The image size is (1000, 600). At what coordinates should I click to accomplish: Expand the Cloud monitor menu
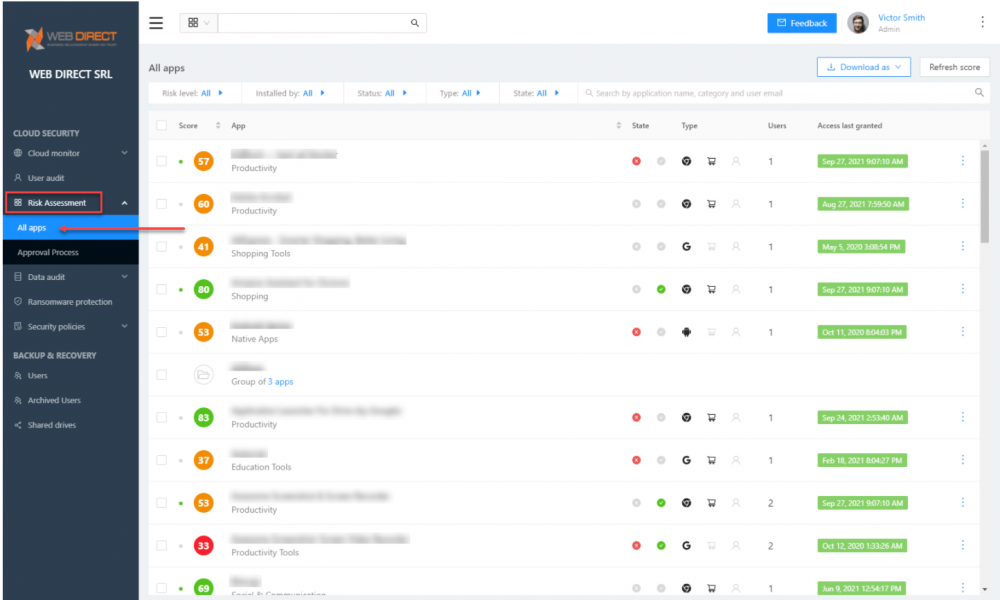71,153
